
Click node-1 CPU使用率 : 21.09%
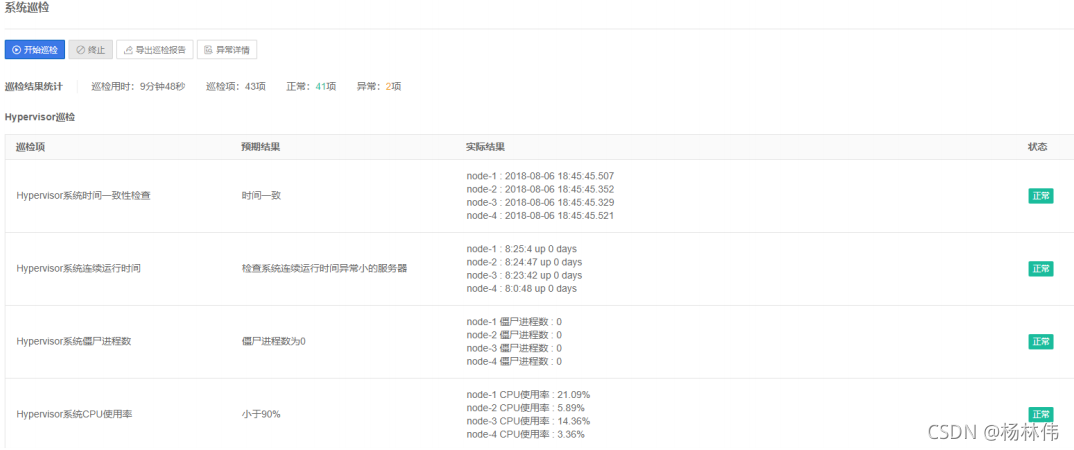tap(528, 395)
